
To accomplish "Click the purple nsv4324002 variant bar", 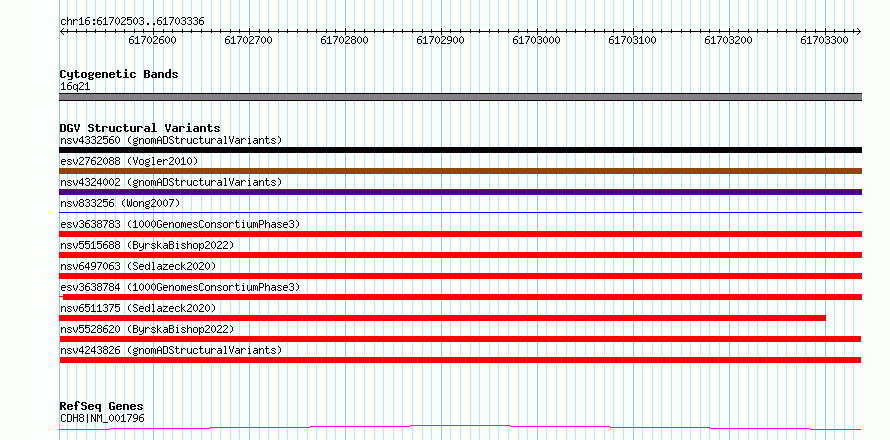I will click(x=460, y=192).
